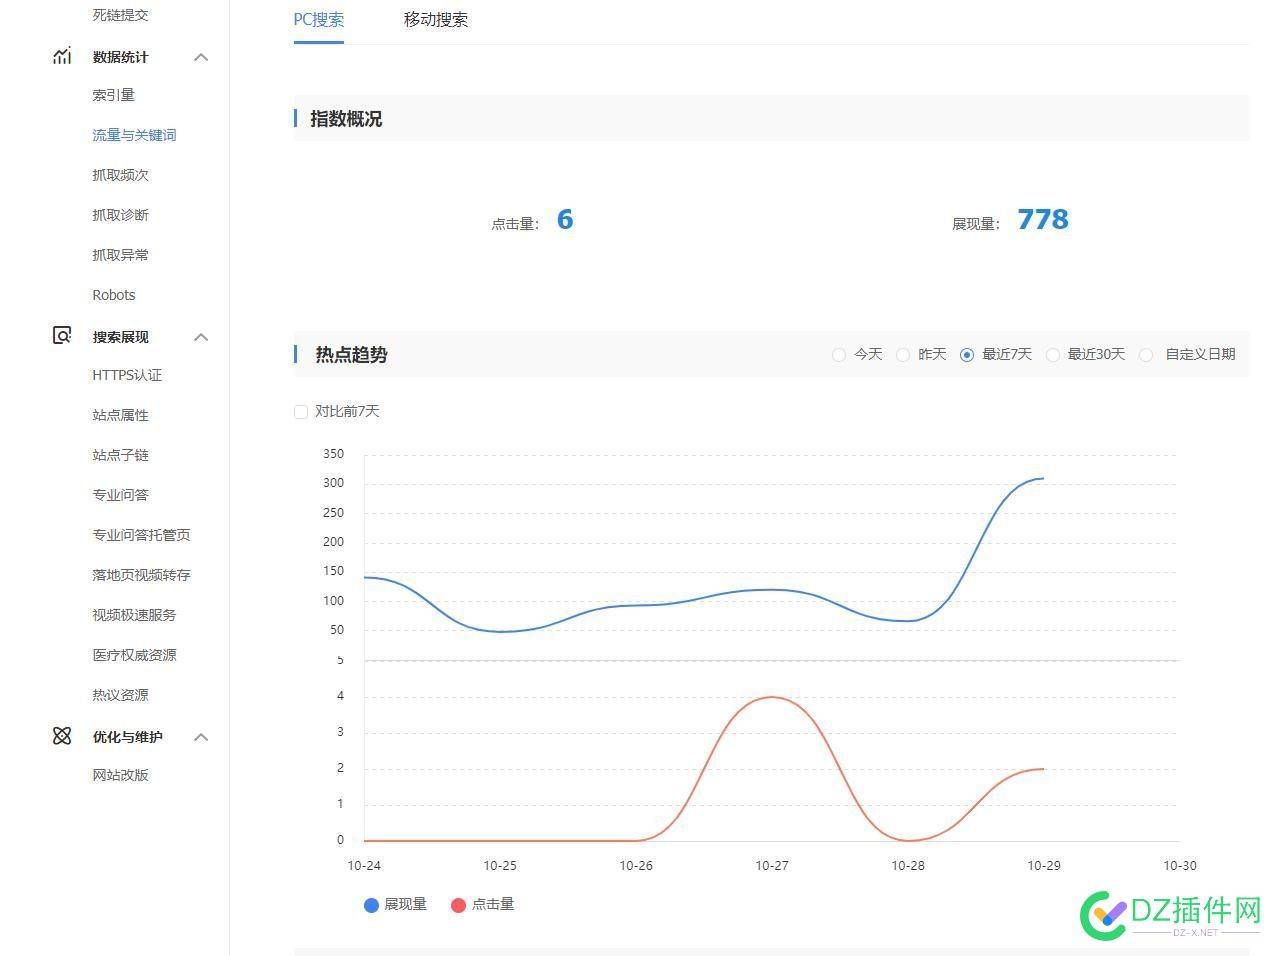
Task: Click the 展现量 legend label
Action: pyautogui.click(x=405, y=904)
